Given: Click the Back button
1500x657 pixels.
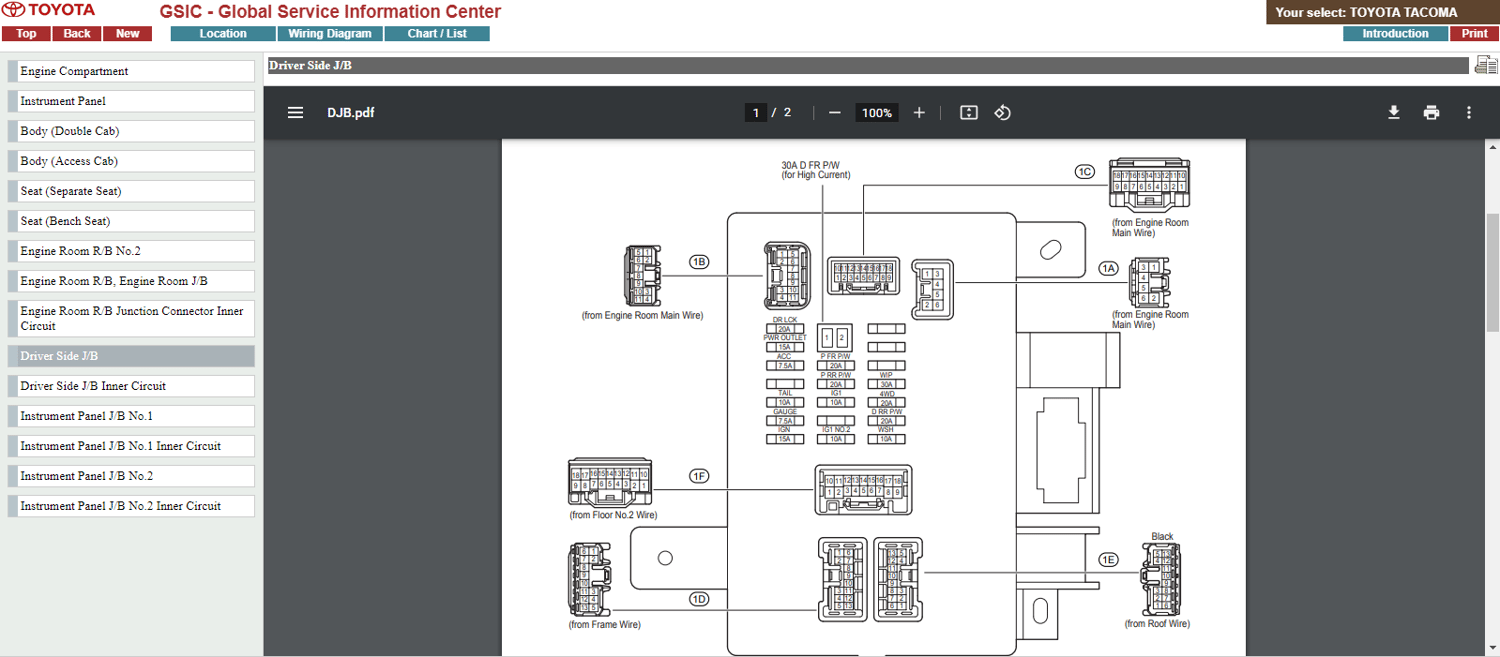Looking at the screenshot, I should pos(77,34).
